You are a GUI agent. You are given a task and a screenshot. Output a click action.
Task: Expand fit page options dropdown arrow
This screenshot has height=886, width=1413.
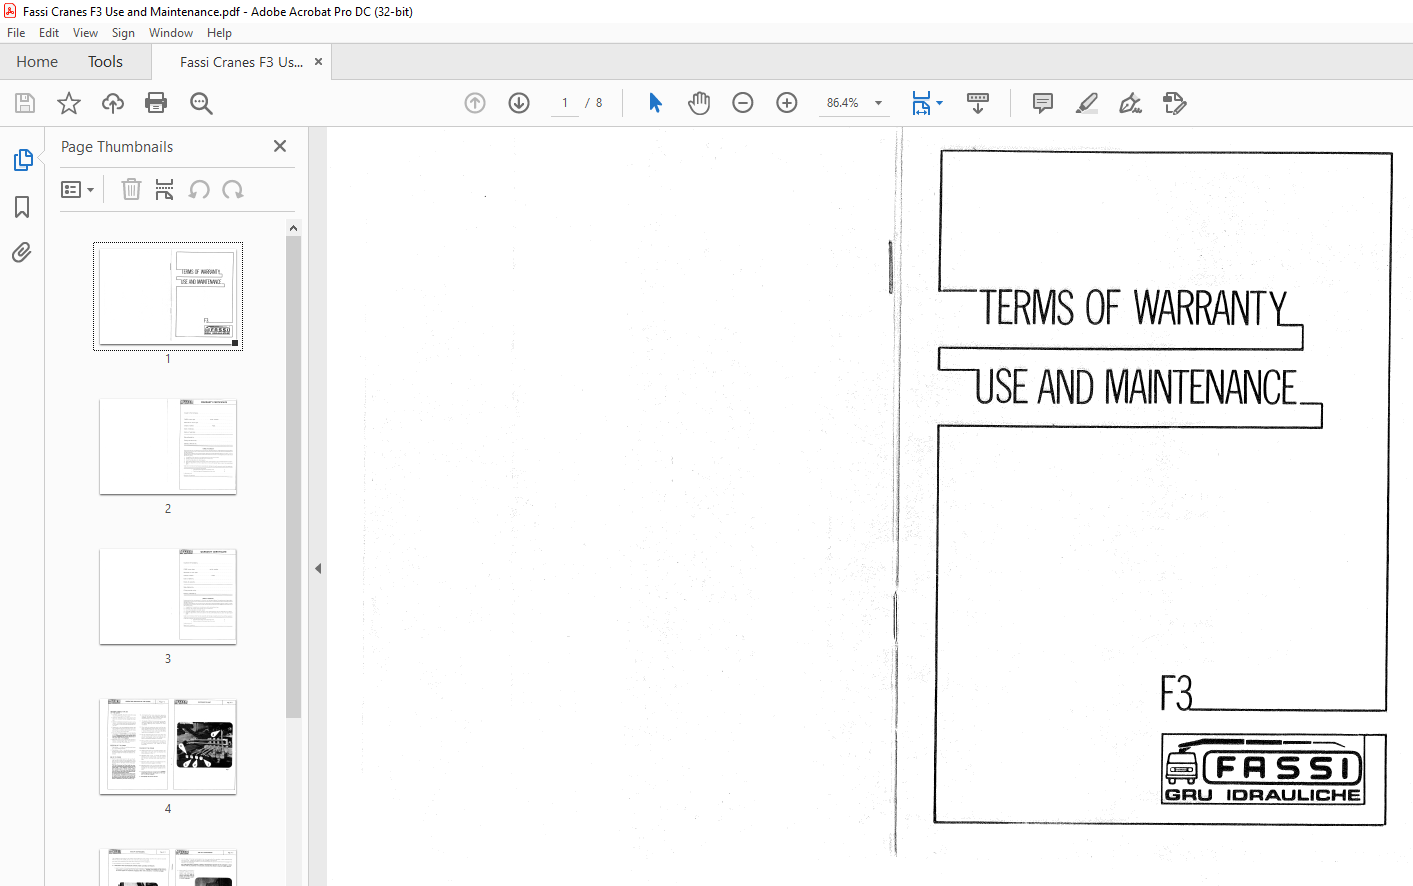pos(940,103)
